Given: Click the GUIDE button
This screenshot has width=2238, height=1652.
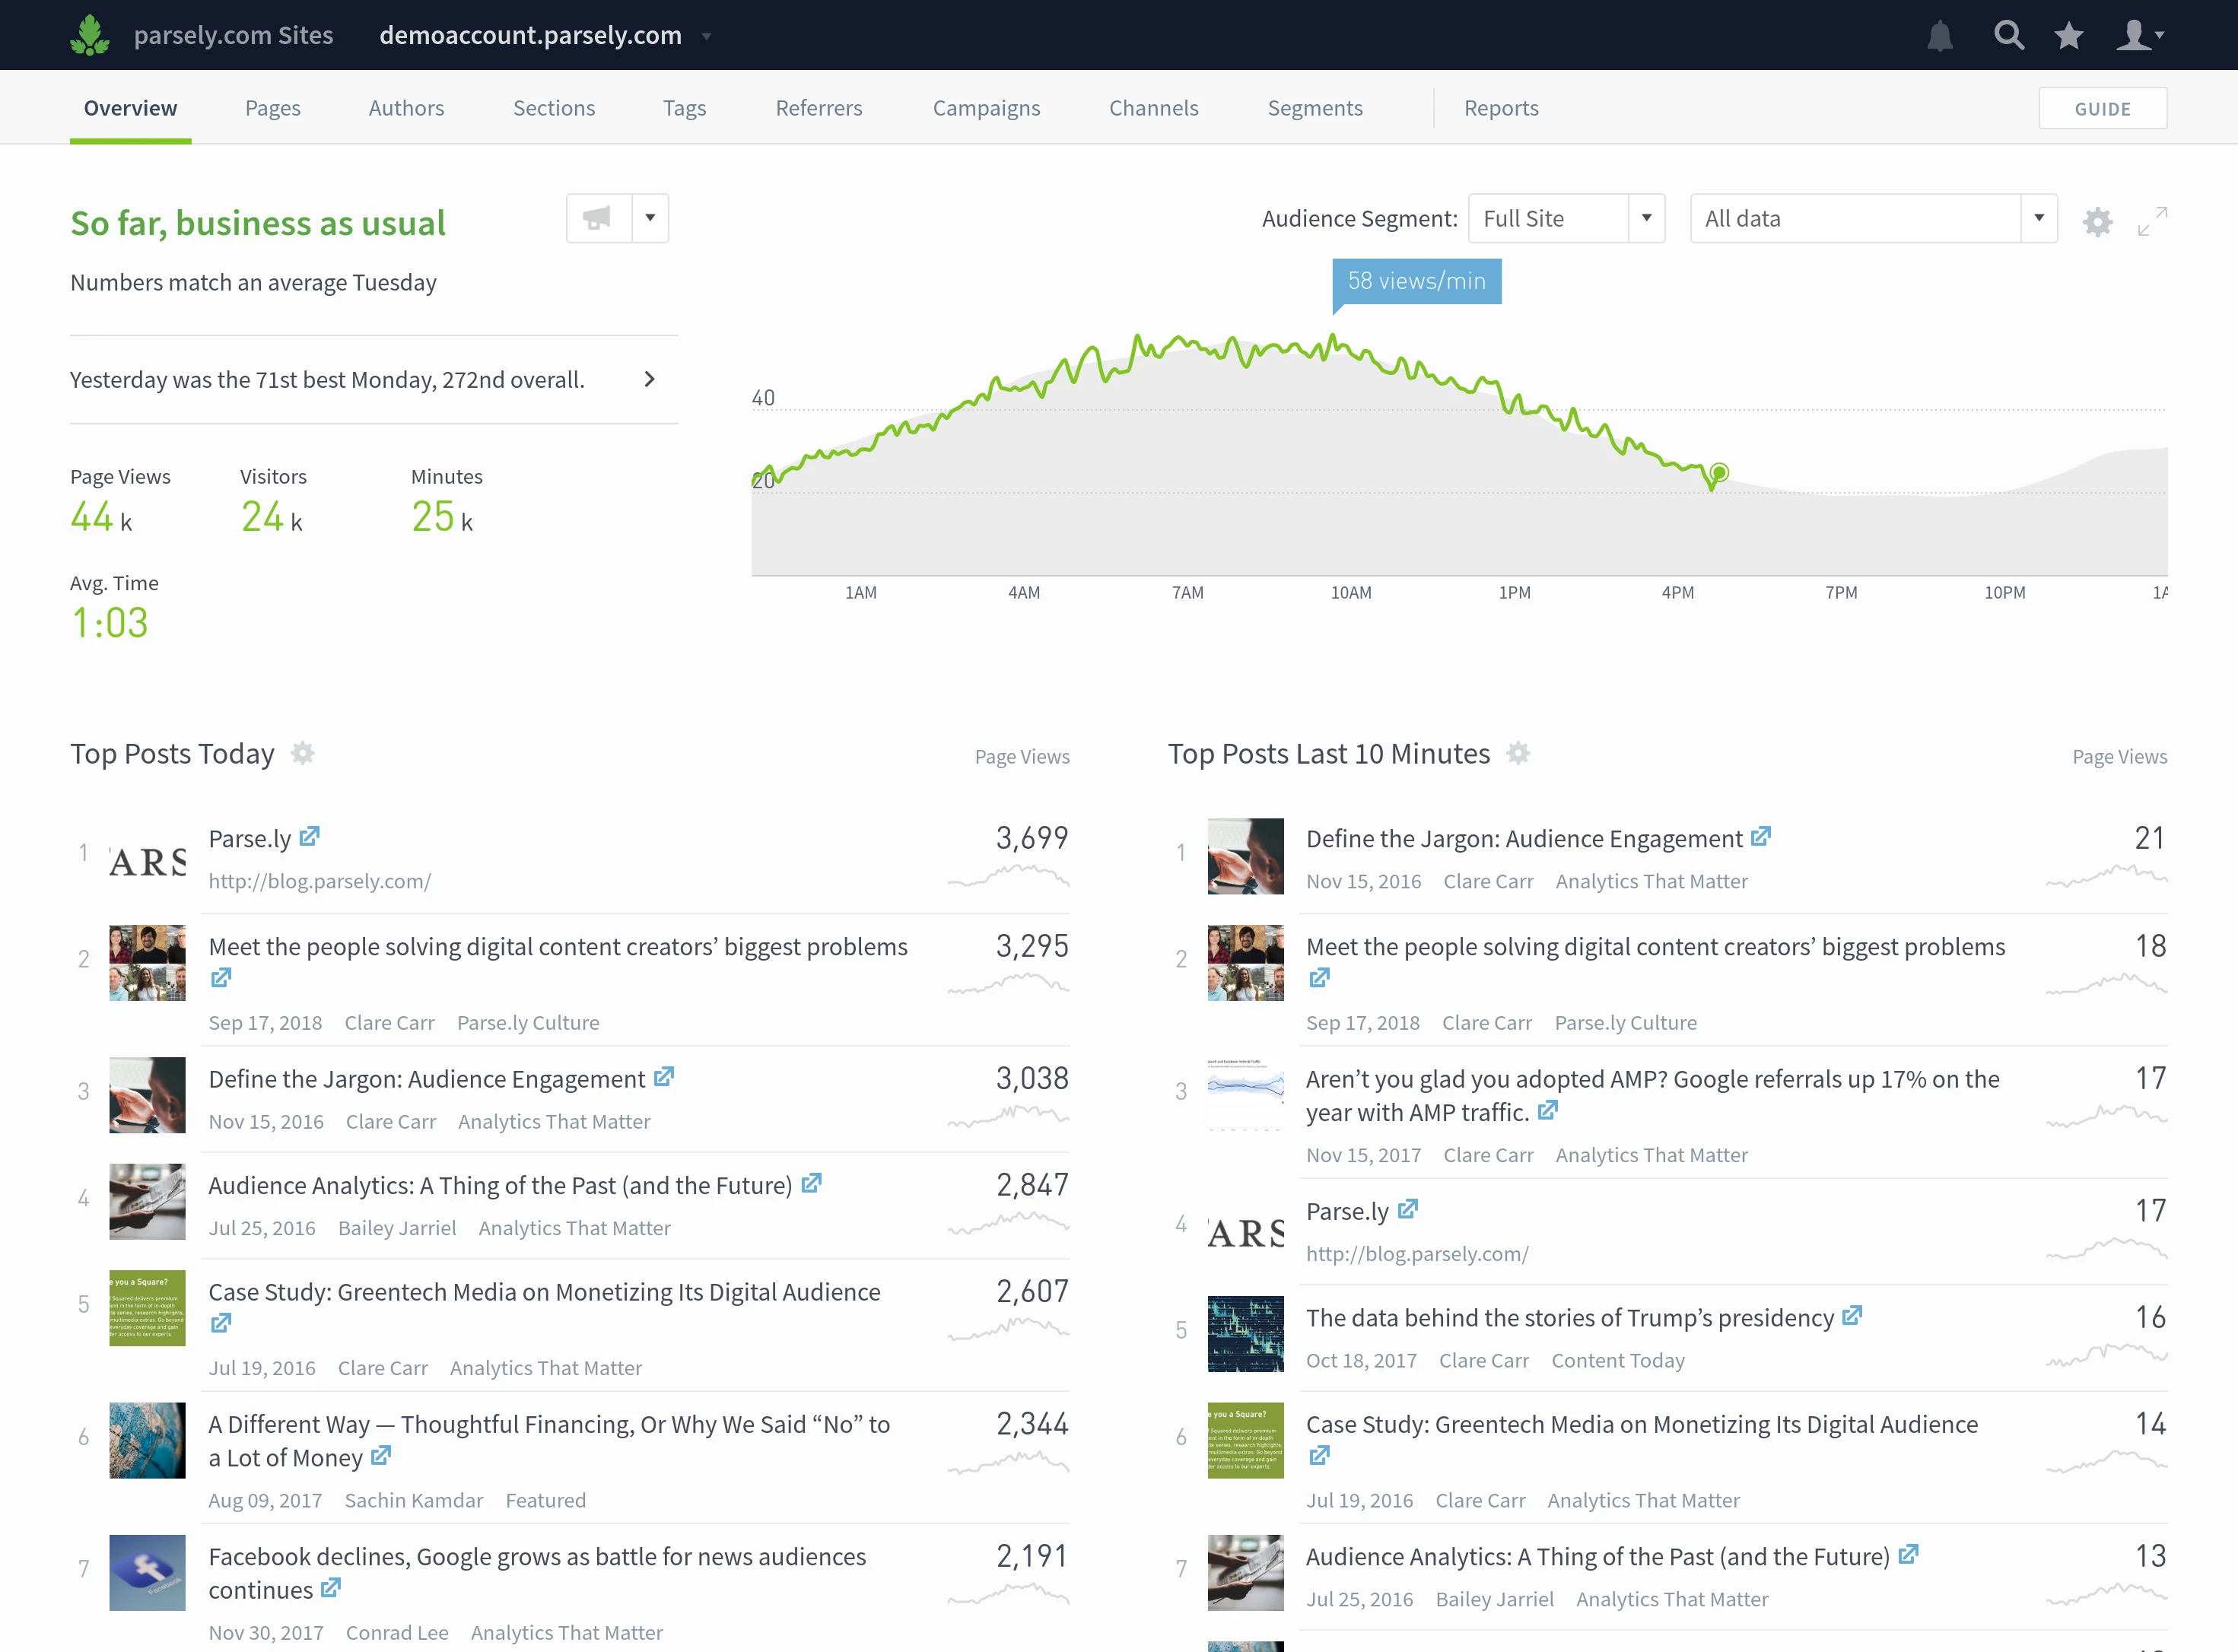Looking at the screenshot, I should tap(2102, 108).
